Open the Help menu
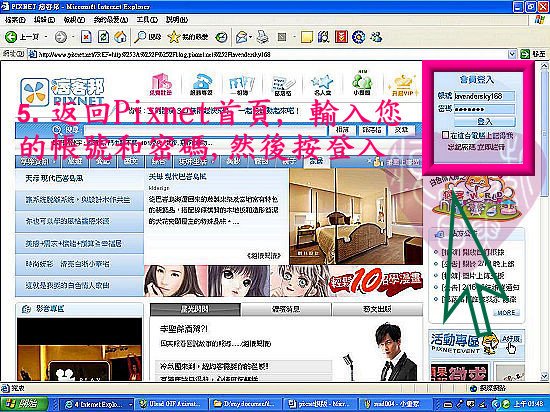The height and width of the screenshot is (412, 550). tap(176, 20)
